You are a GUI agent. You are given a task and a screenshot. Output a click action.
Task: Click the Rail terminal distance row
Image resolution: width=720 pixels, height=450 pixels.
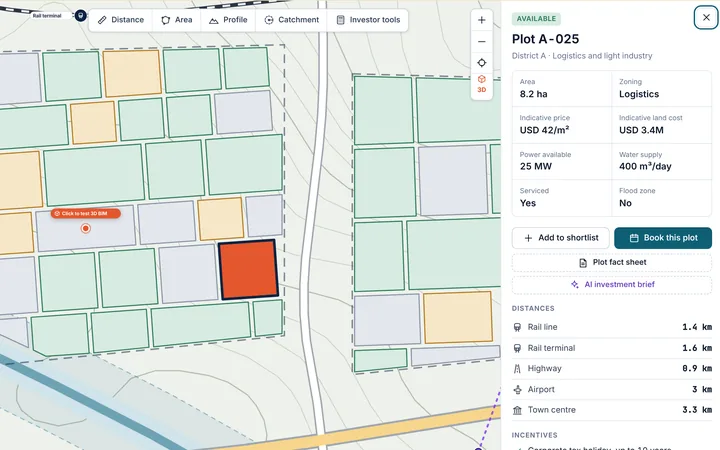[x=612, y=348]
